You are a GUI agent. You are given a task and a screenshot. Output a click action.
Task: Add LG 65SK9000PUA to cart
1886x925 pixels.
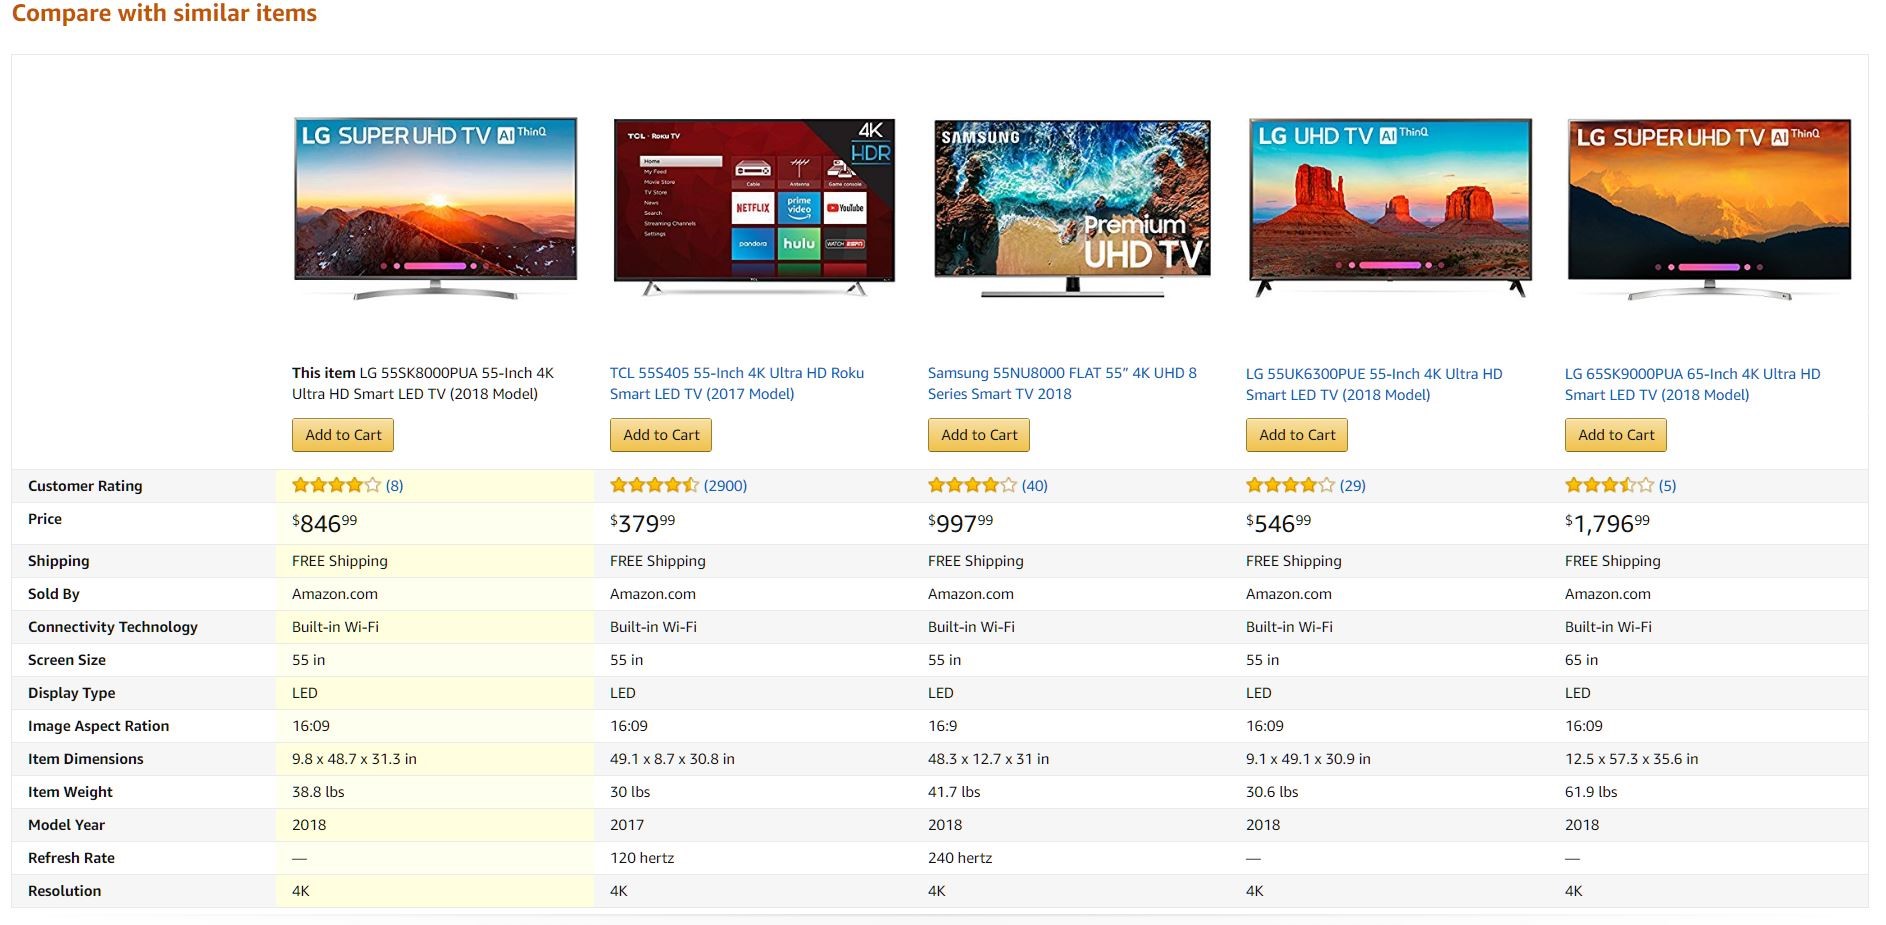tap(1616, 435)
